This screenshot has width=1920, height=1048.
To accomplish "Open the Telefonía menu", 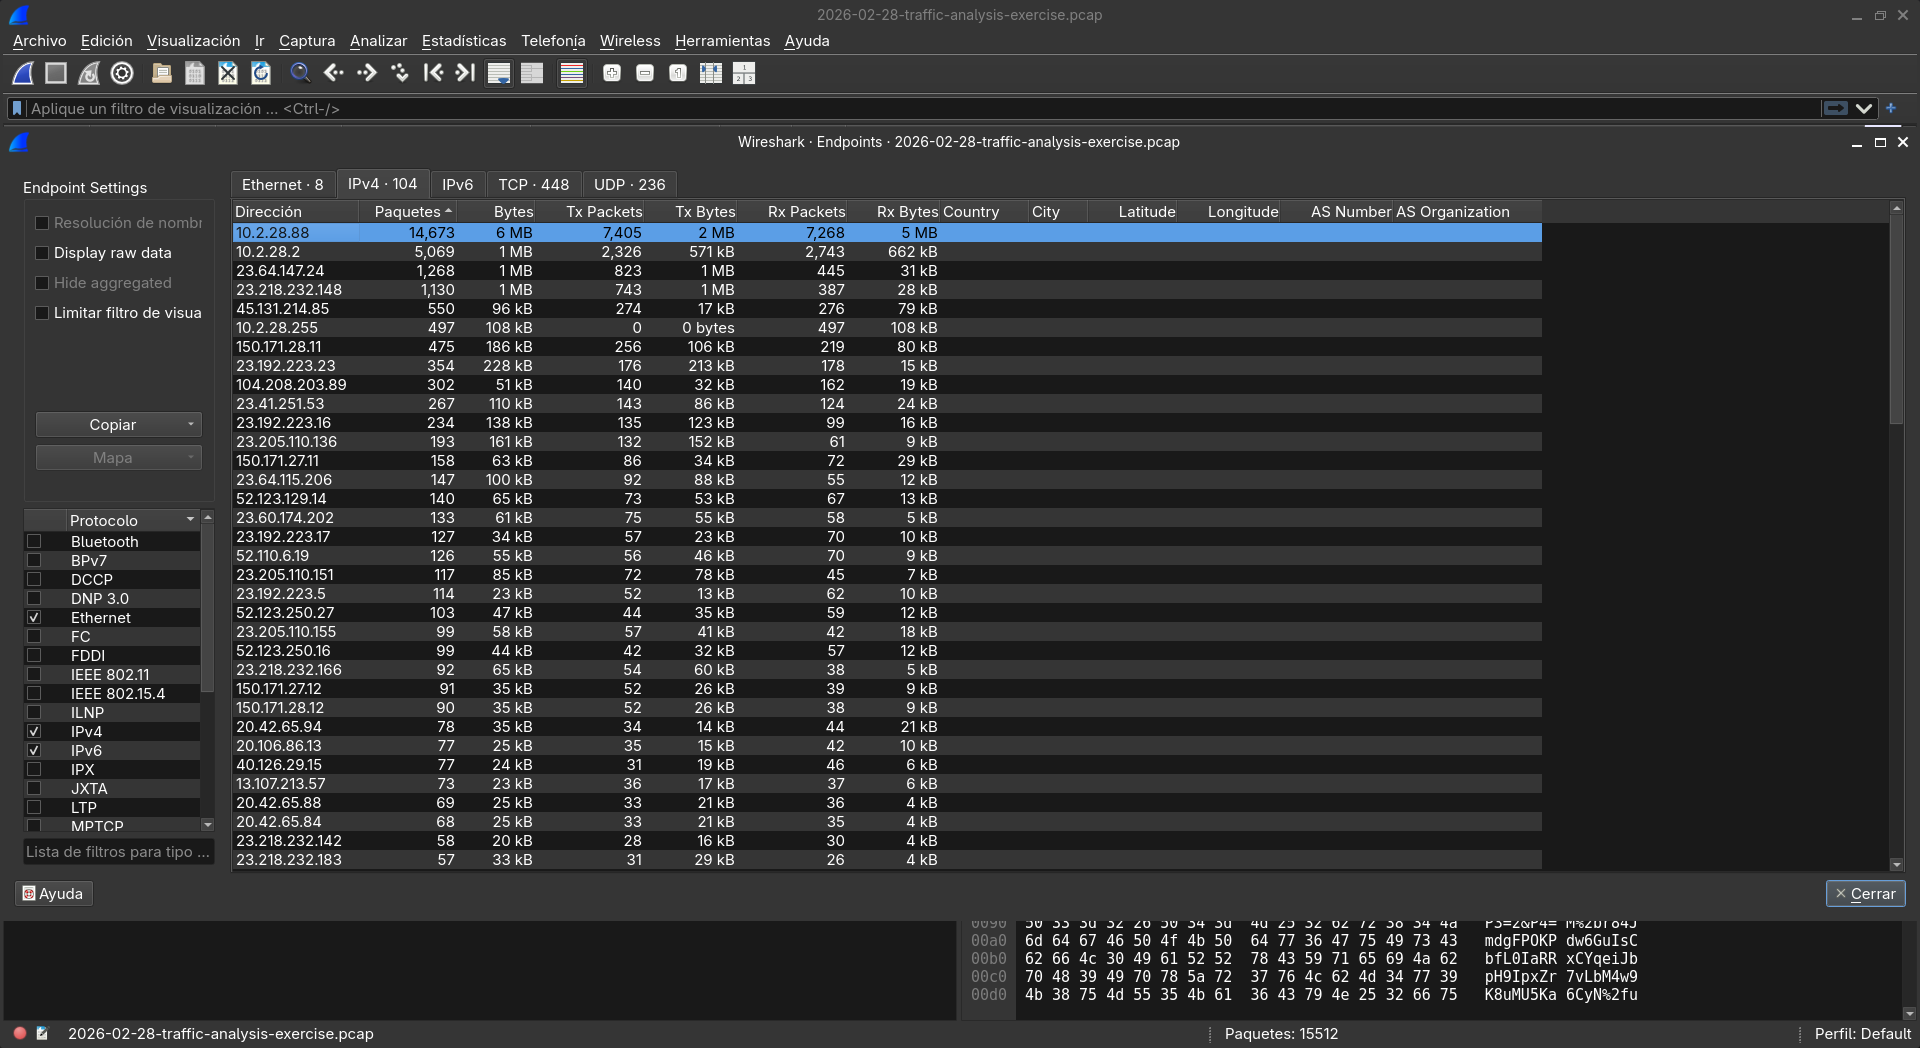I will pos(553,41).
